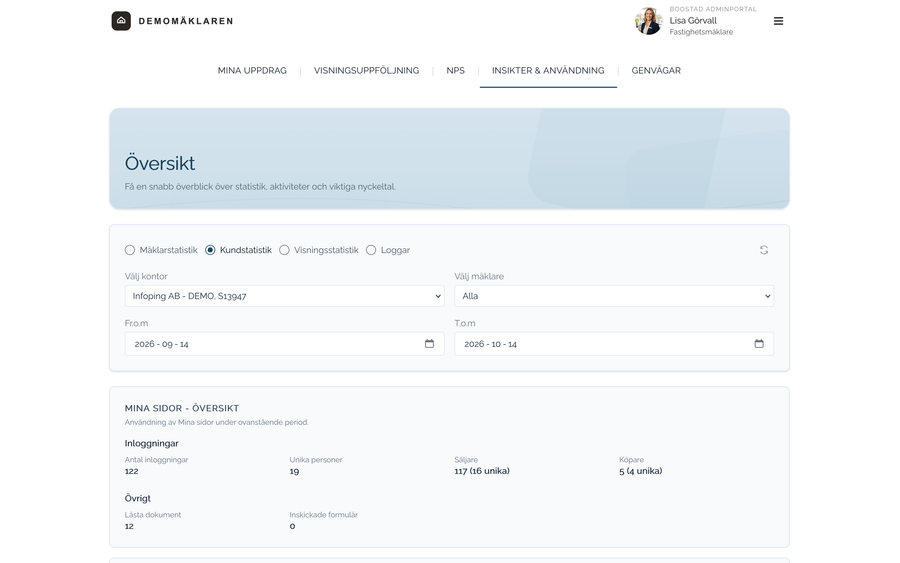Open the From date calendar picker icon
This screenshot has height=563, width=900.
click(429, 343)
